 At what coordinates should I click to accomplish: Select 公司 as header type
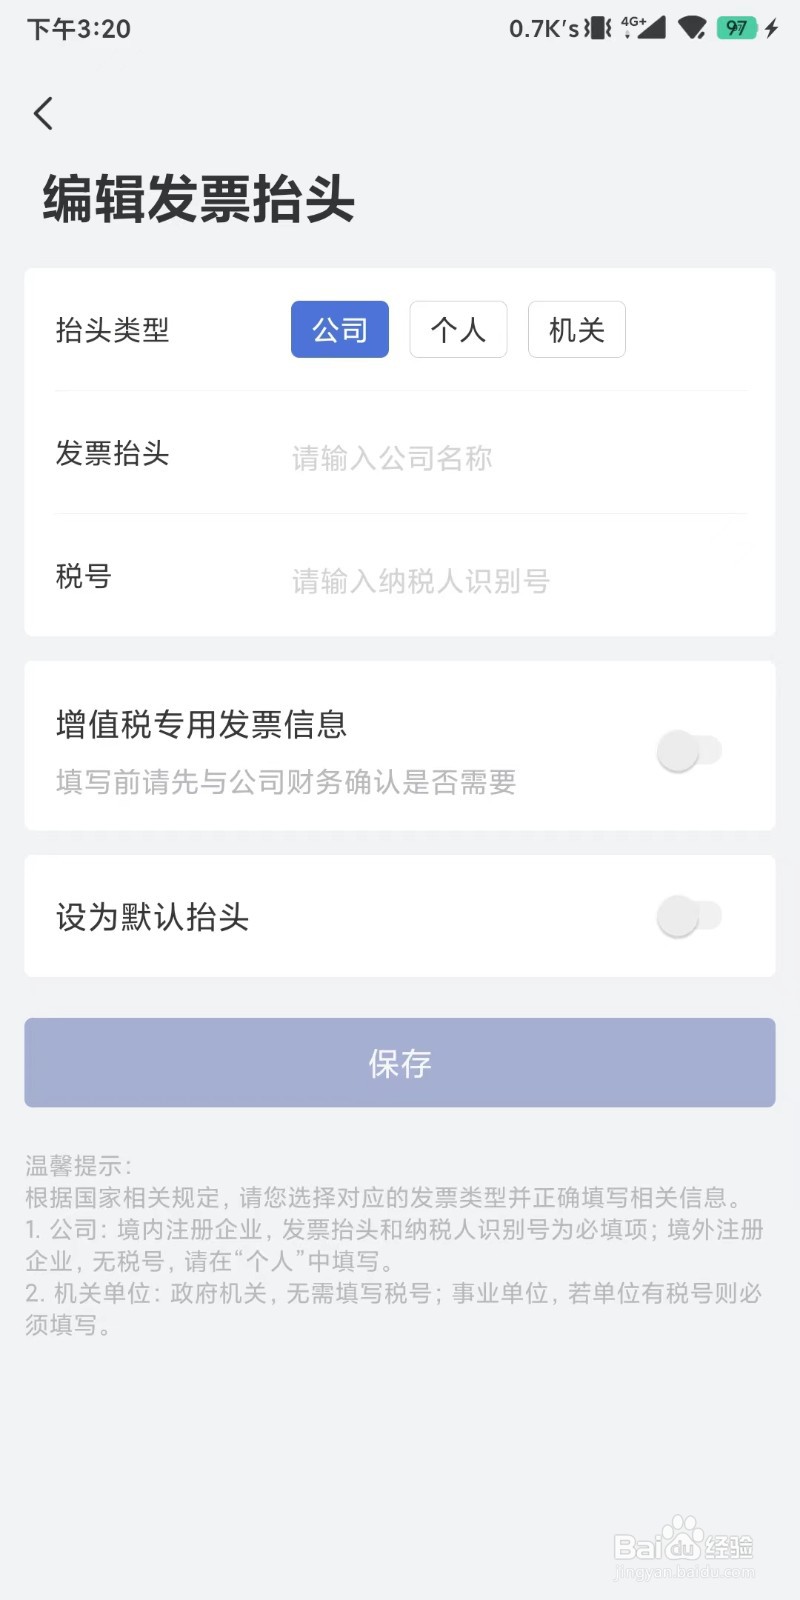coord(340,329)
